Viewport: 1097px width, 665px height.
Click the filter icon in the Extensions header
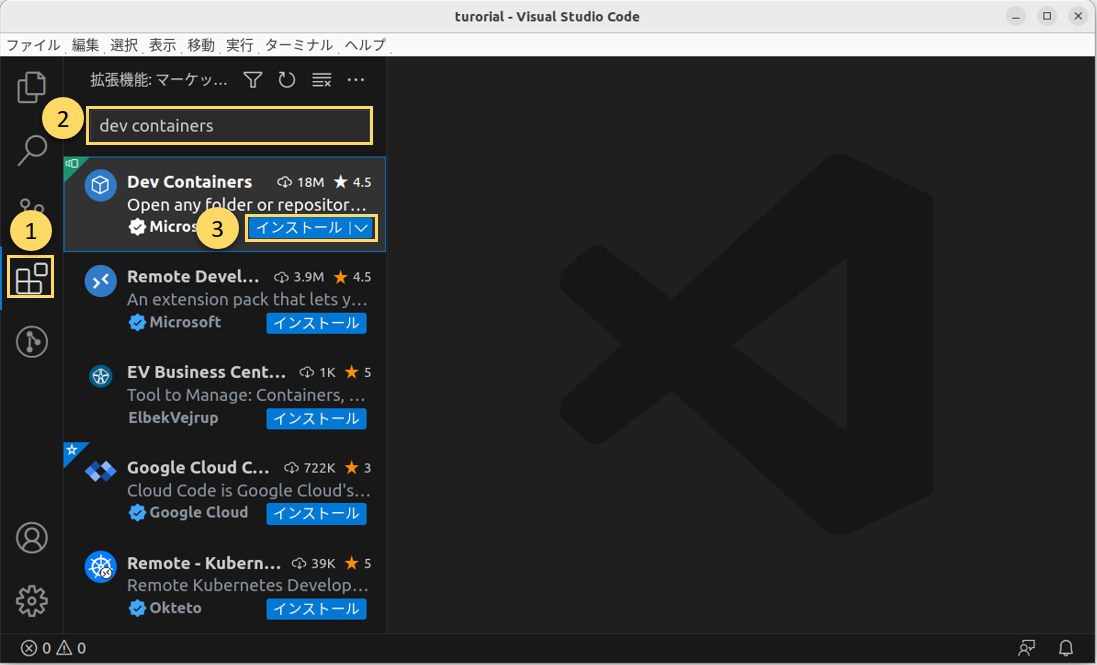click(252, 80)
